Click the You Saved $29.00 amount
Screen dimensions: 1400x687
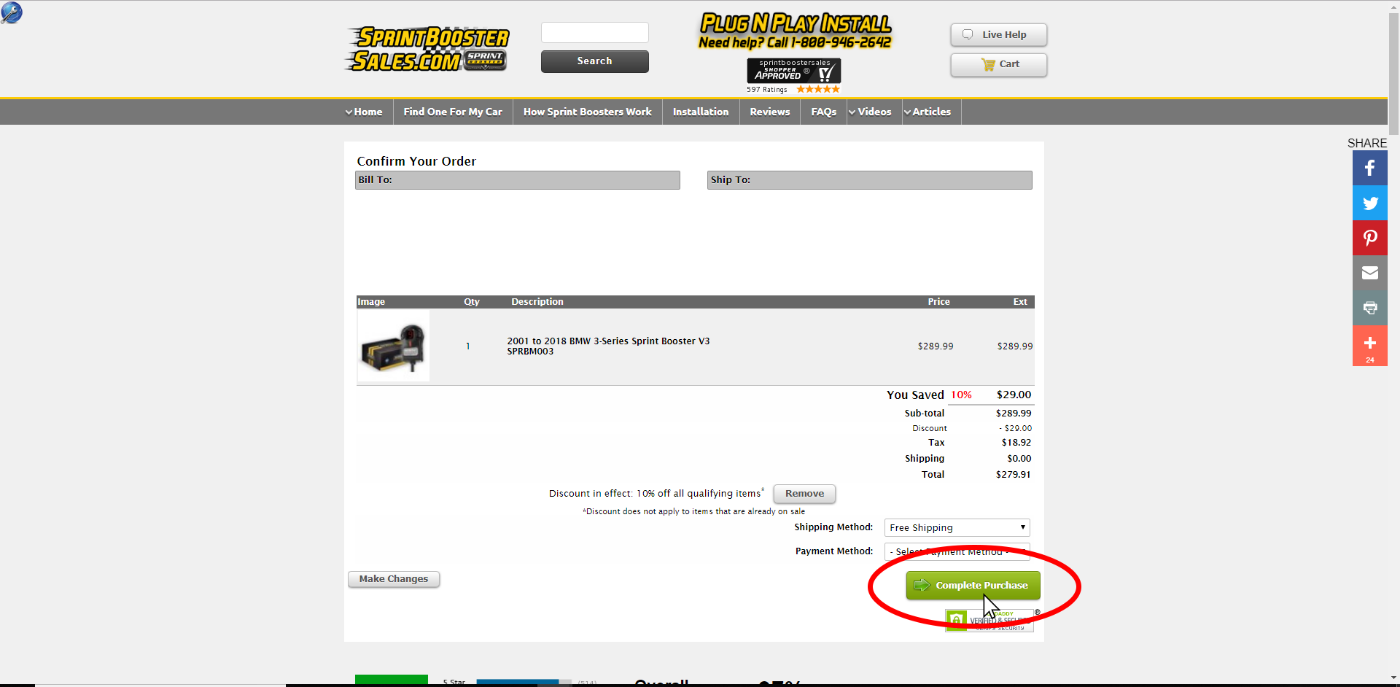(x=1013, y=395)
